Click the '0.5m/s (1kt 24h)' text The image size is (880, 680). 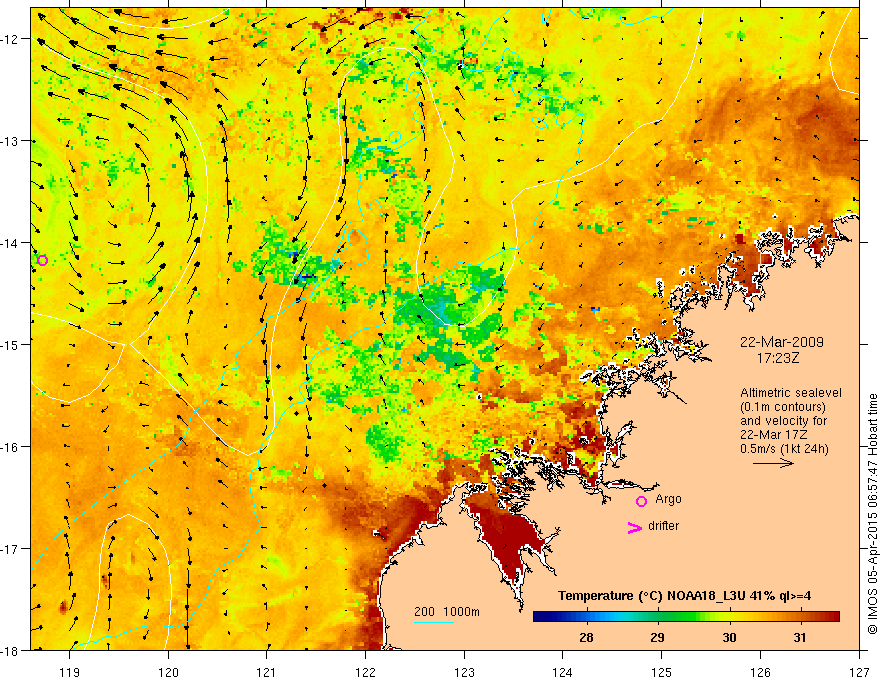pyautogui.click(x=784, y=449)
